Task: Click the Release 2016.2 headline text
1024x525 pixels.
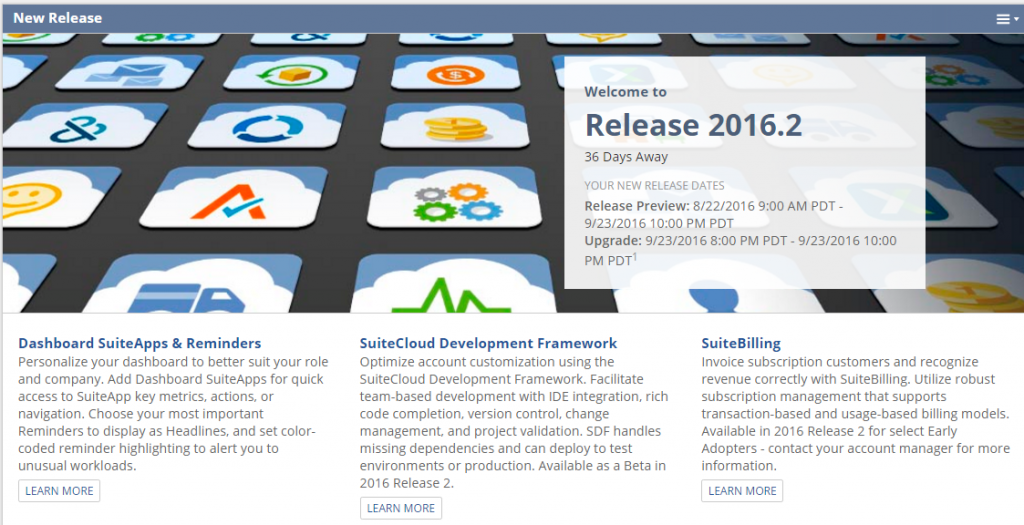Action: coord(694,125)
